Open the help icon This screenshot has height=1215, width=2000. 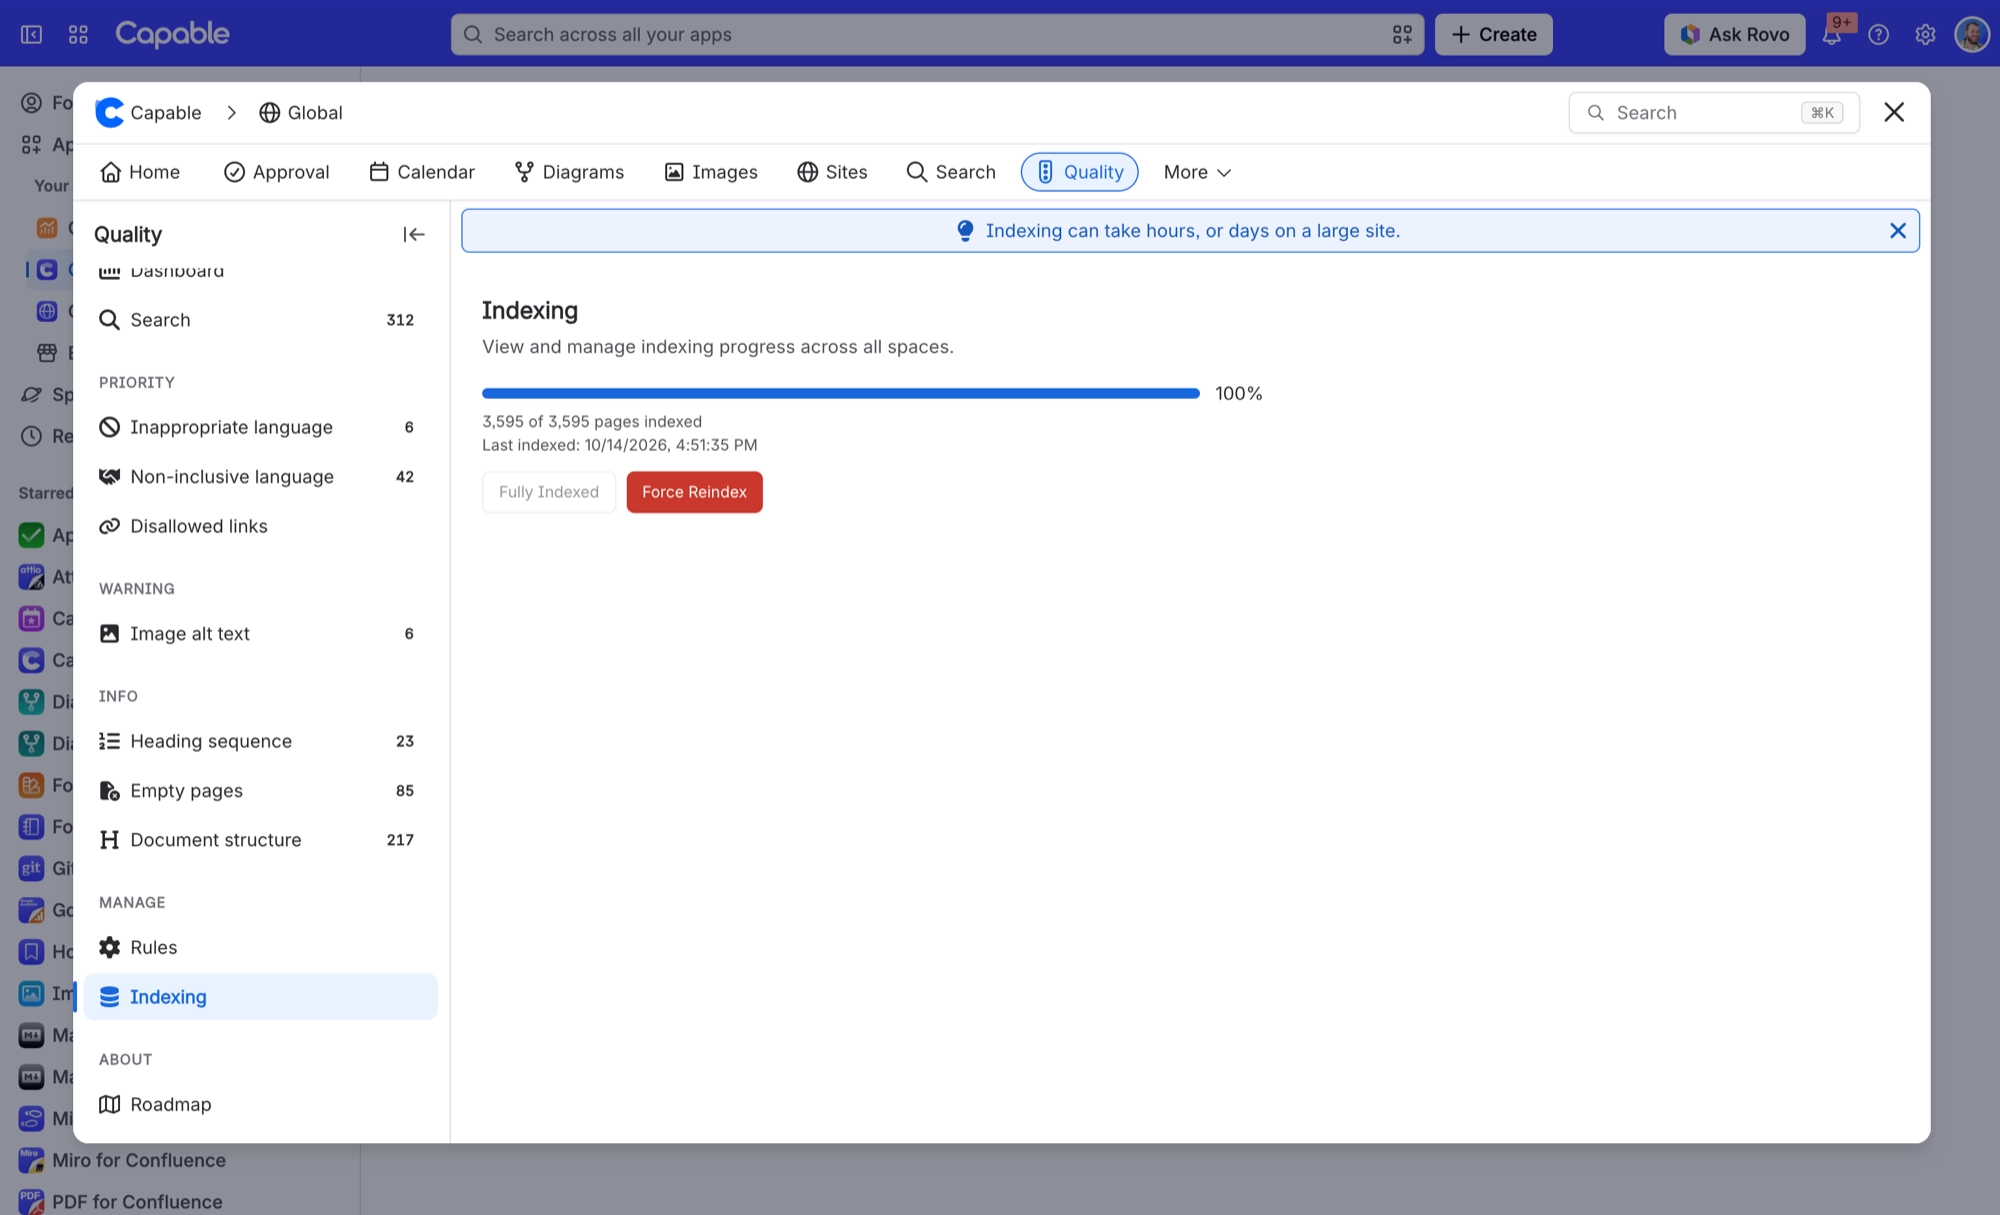tap(1879, 35)
